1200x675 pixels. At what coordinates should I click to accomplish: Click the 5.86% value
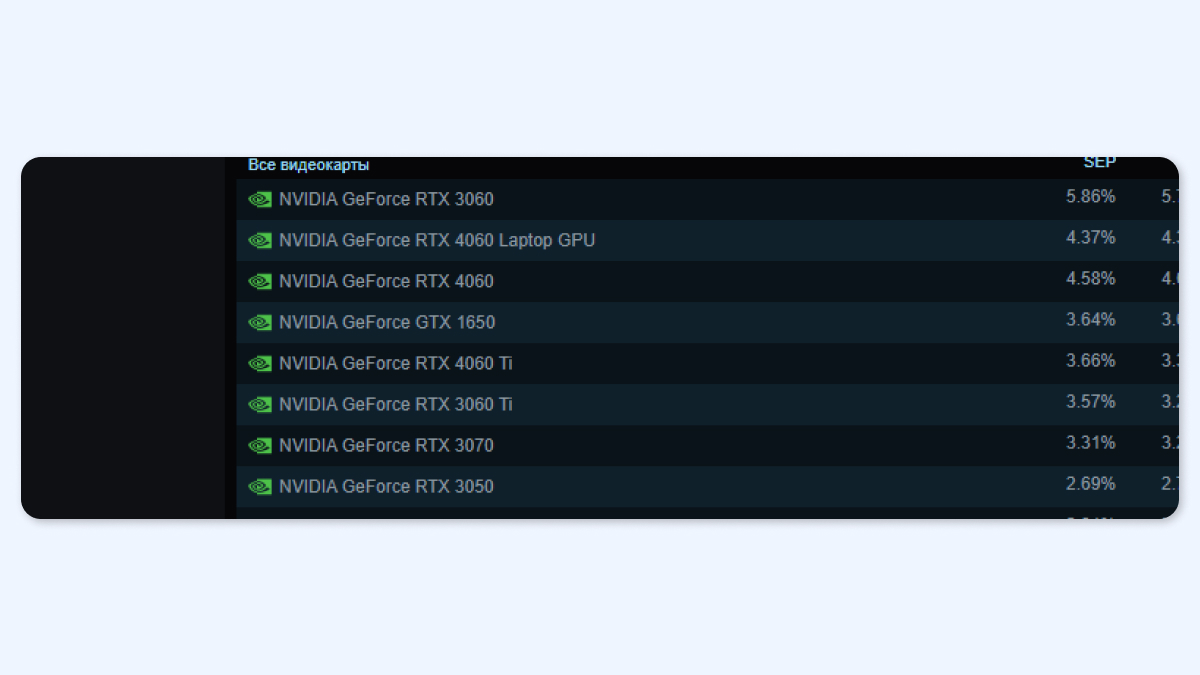pos(1091,196)
